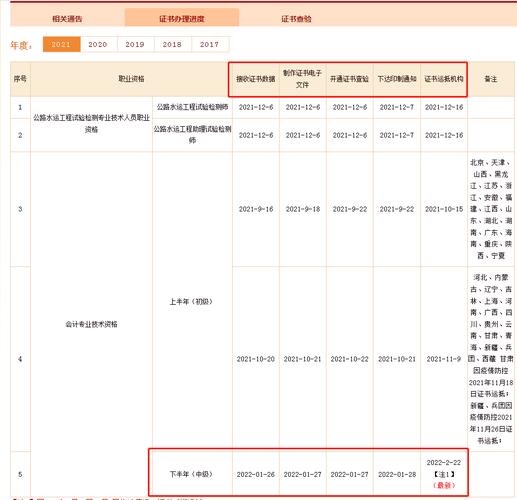Click the red 最新 label

pos(444,485)
